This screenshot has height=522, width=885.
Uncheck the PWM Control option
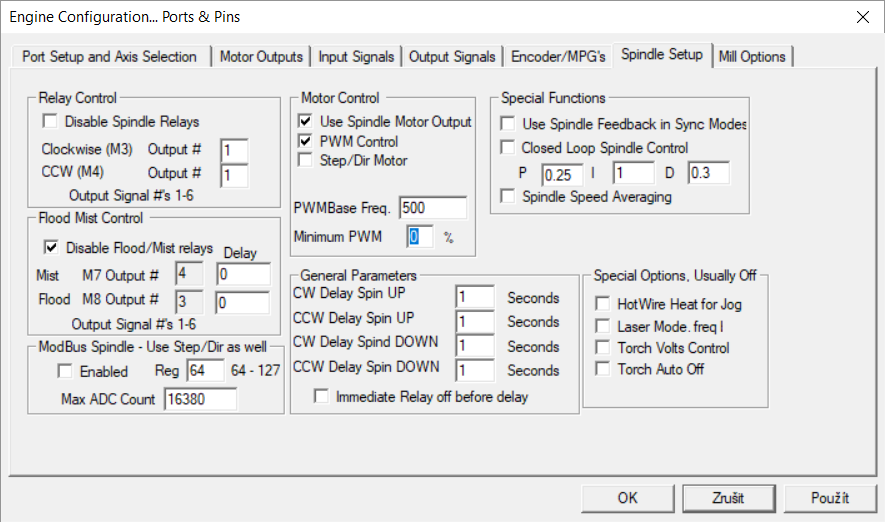306,141
